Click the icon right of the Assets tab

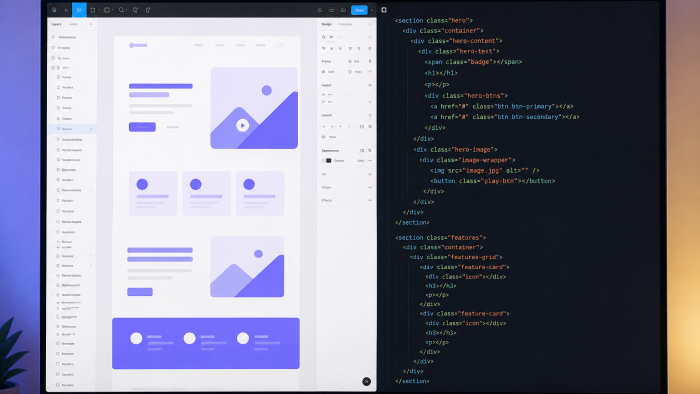coord(91,24)
